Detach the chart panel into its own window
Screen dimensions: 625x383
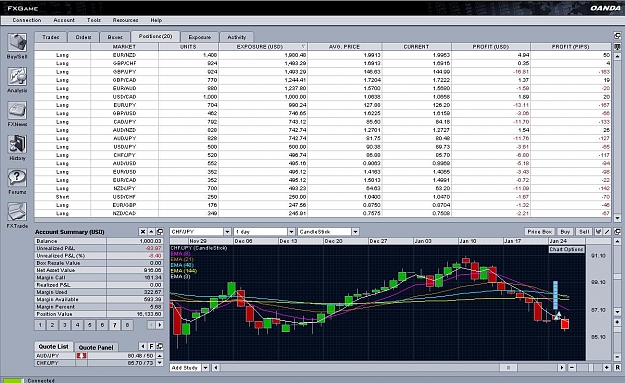[x=617, y=232]
